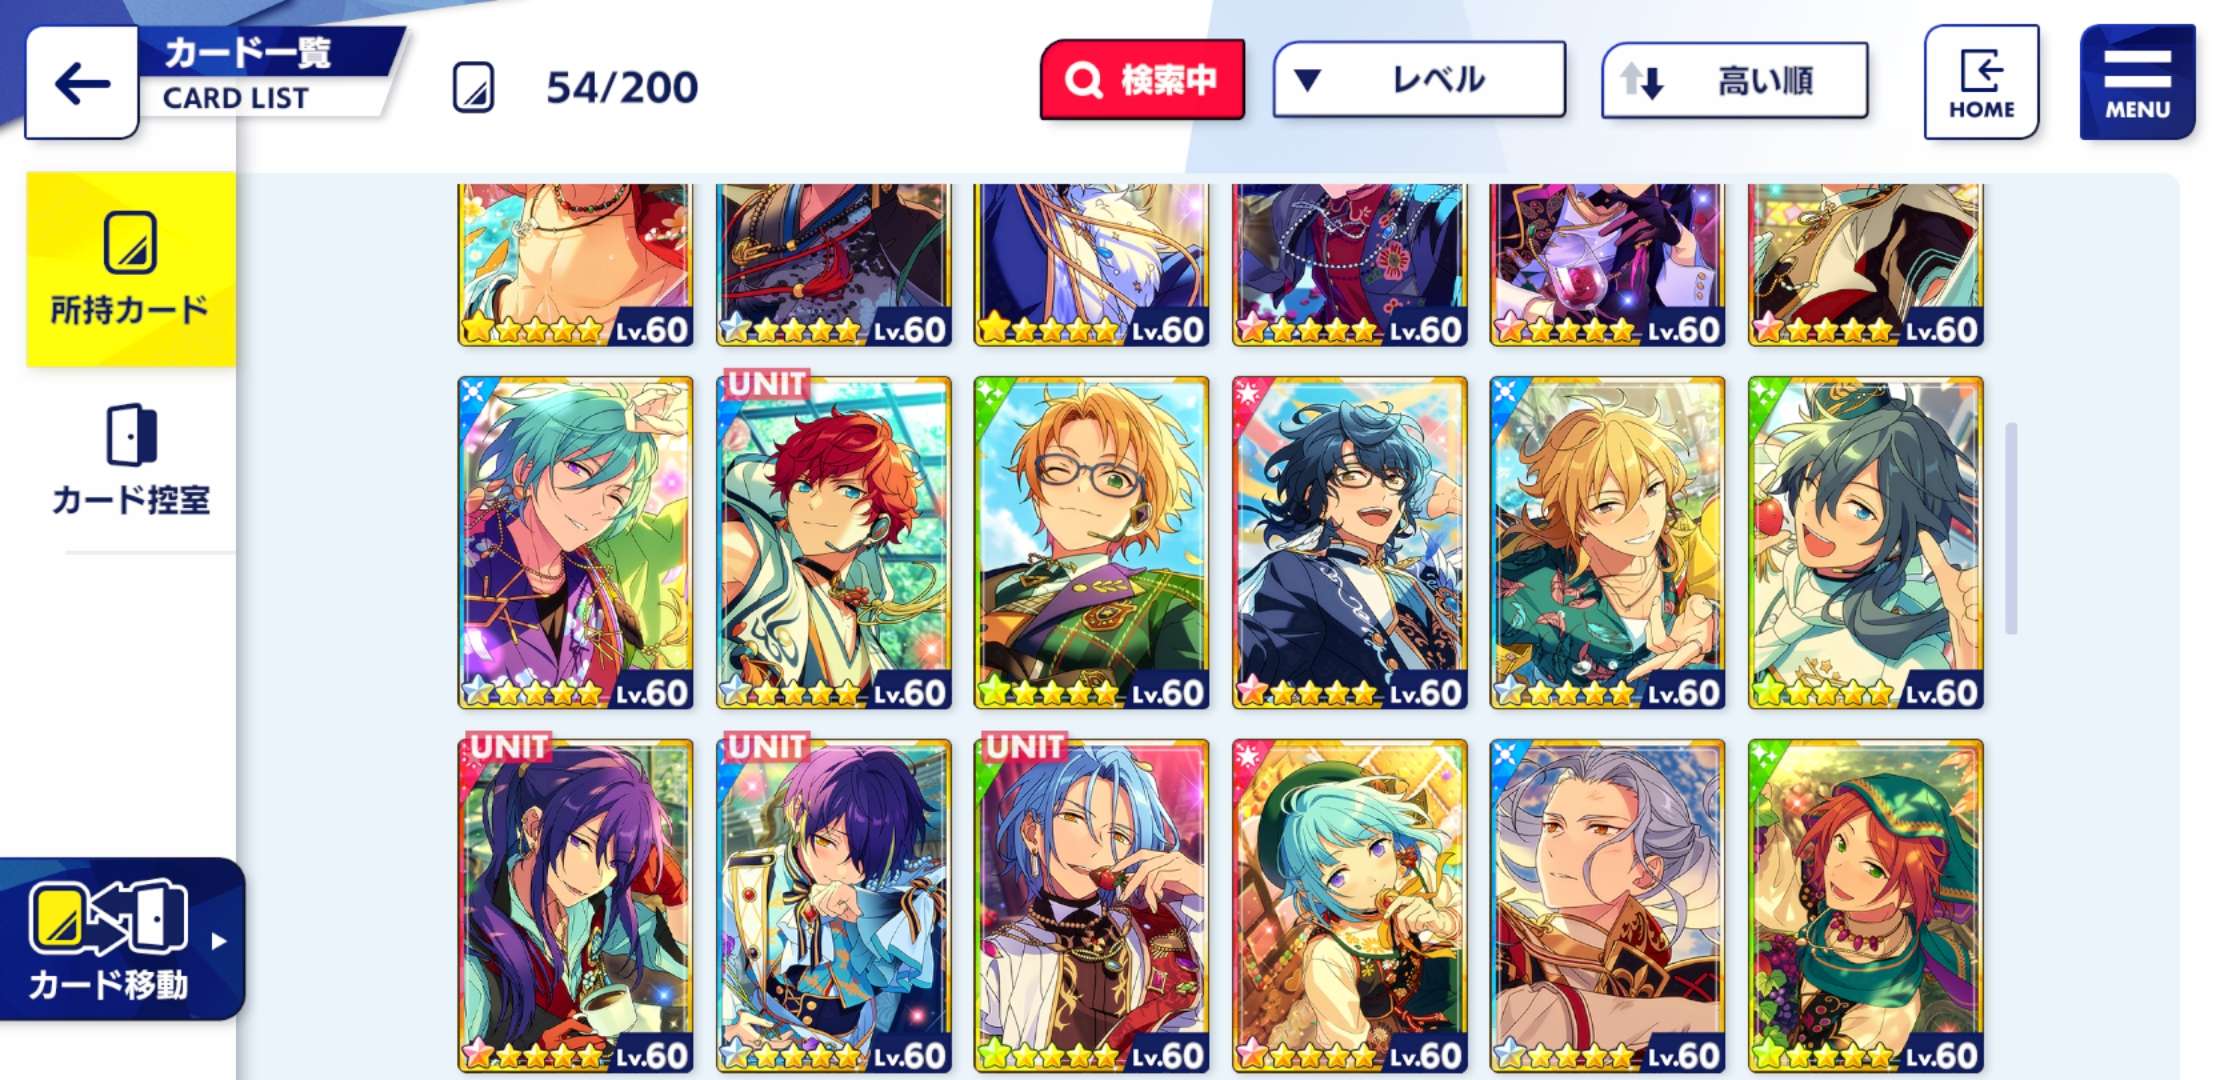Click the vertical scrollbar of card list
Screen dimensions: 2220x1080
tap(2011, 528)
